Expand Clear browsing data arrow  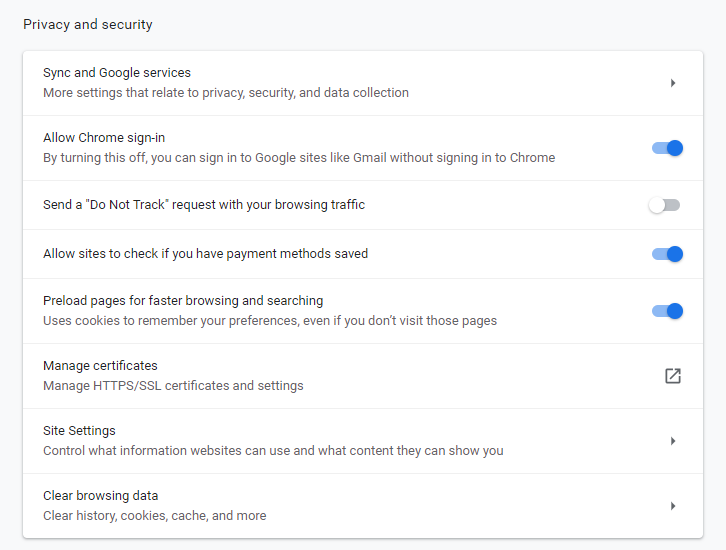[x=673, y=506]
